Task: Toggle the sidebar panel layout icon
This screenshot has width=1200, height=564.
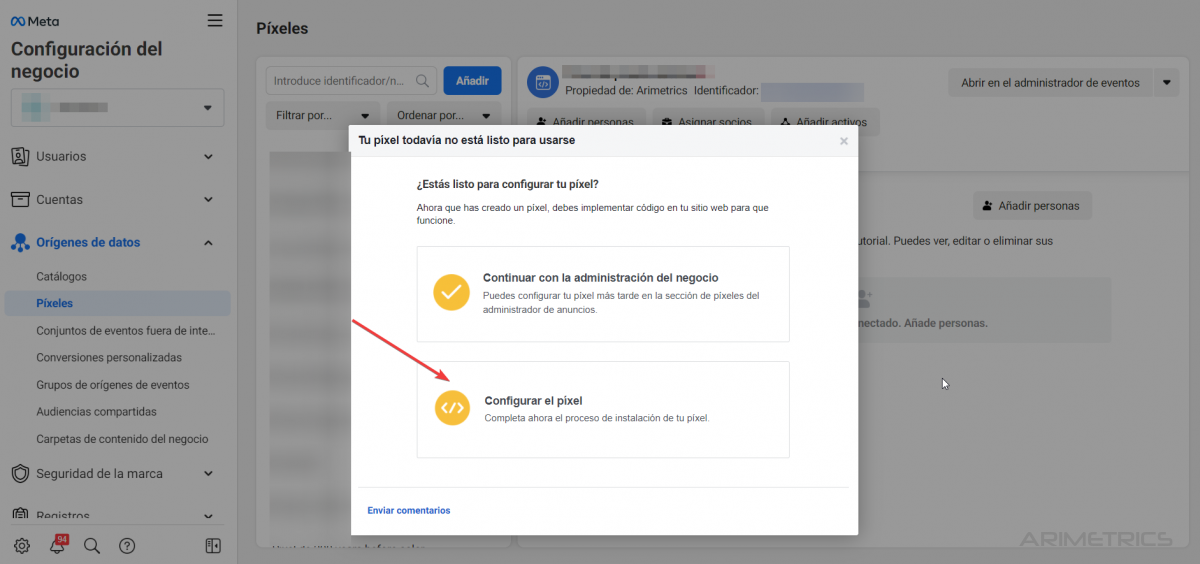Action: [213, 545]
